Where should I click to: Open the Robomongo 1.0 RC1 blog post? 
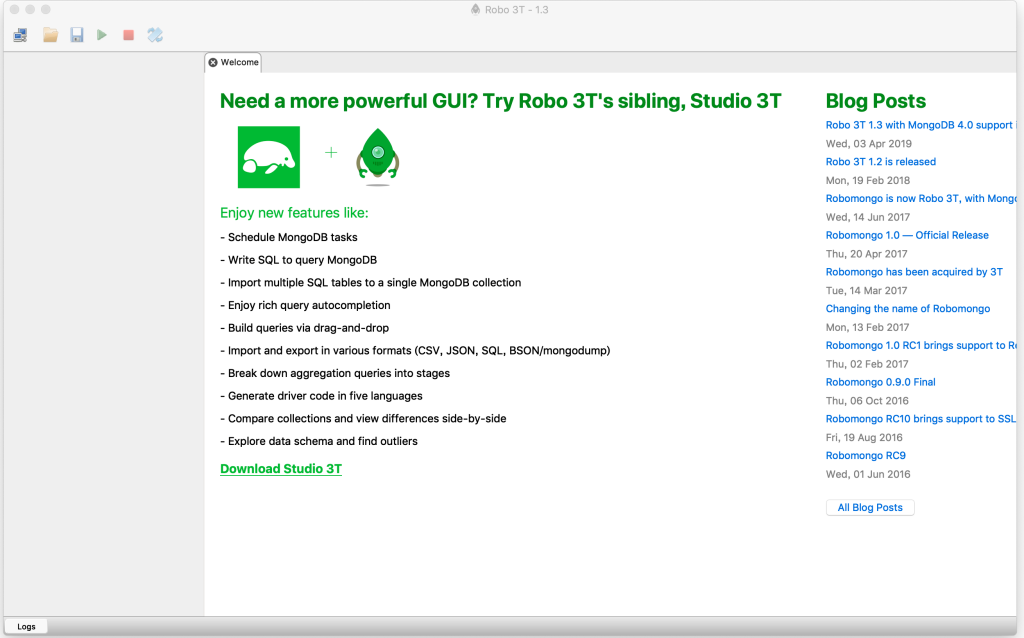[921, 345]
